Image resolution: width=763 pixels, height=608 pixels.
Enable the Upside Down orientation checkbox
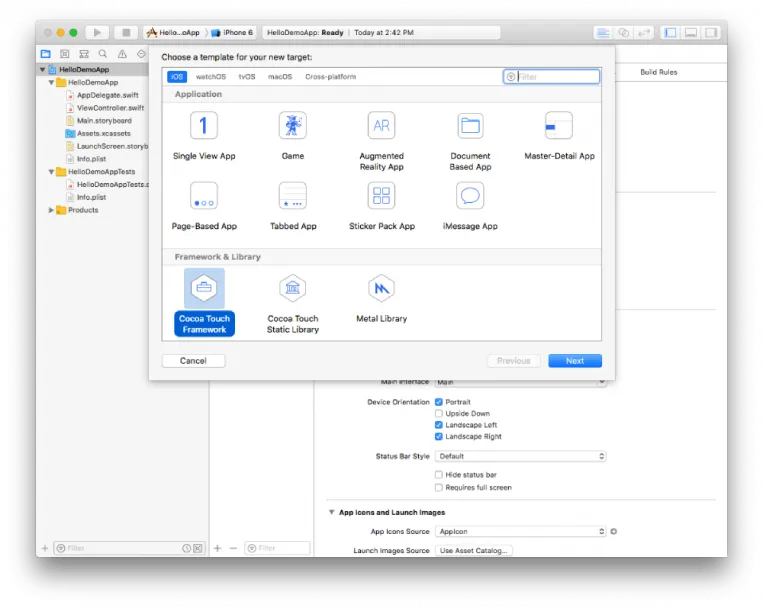[x=438, y=414]
